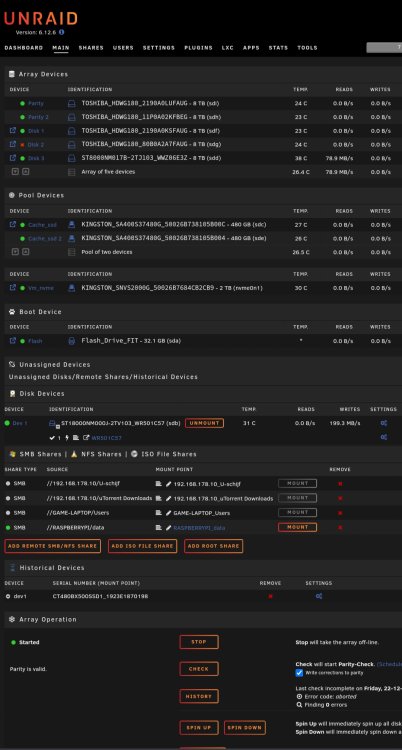This screenshot has width=402, height=750.
Task: Click second toggle under Array Devices list
Action: [x=26, y=172]
